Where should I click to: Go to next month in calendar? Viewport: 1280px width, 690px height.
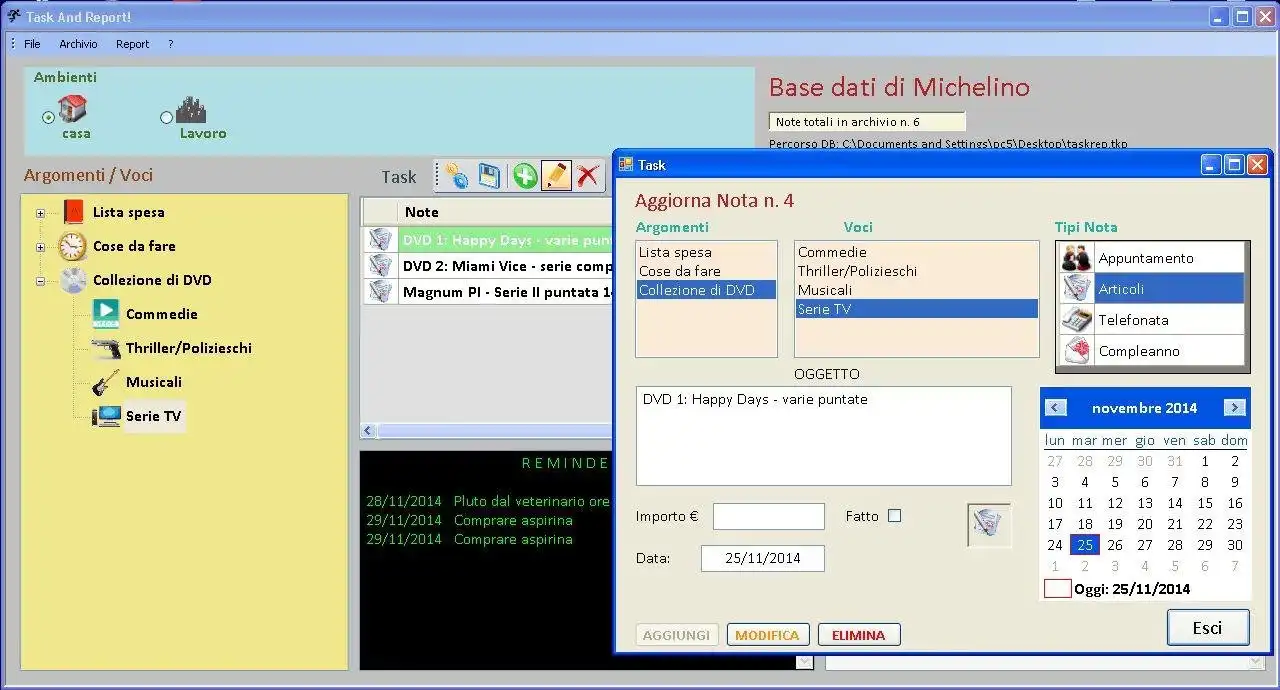pyautogui.click(x=1235, y=408)
